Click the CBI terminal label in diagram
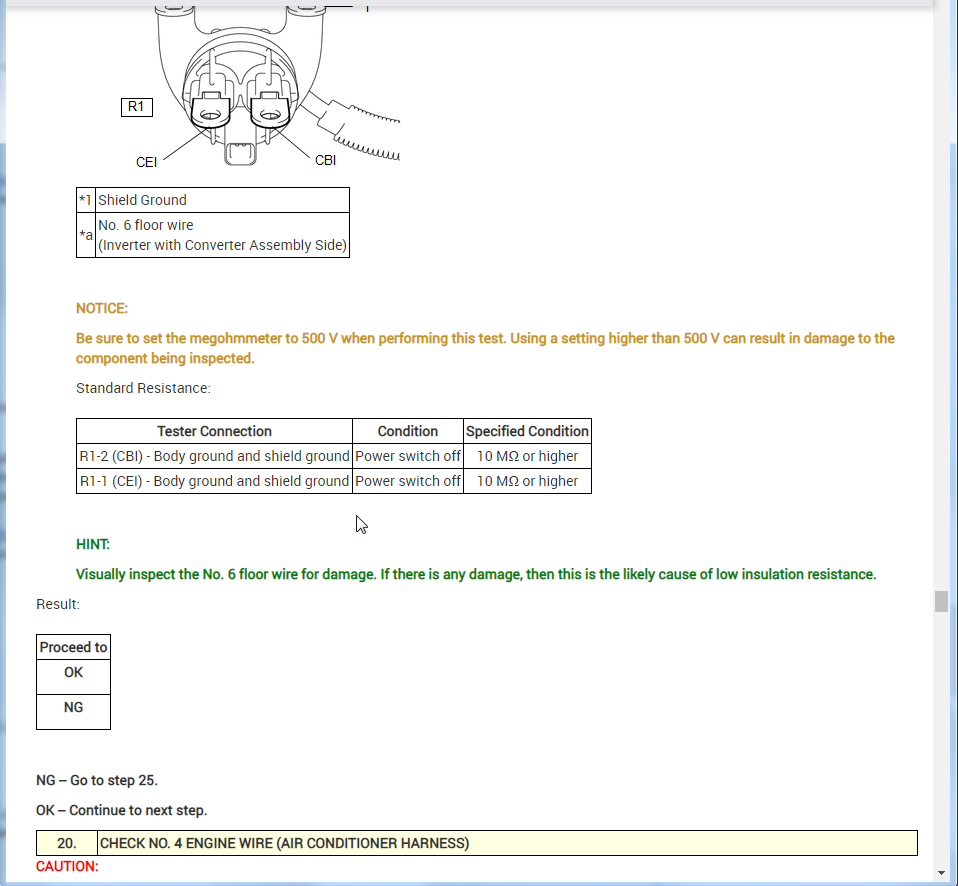 (326, 160)
